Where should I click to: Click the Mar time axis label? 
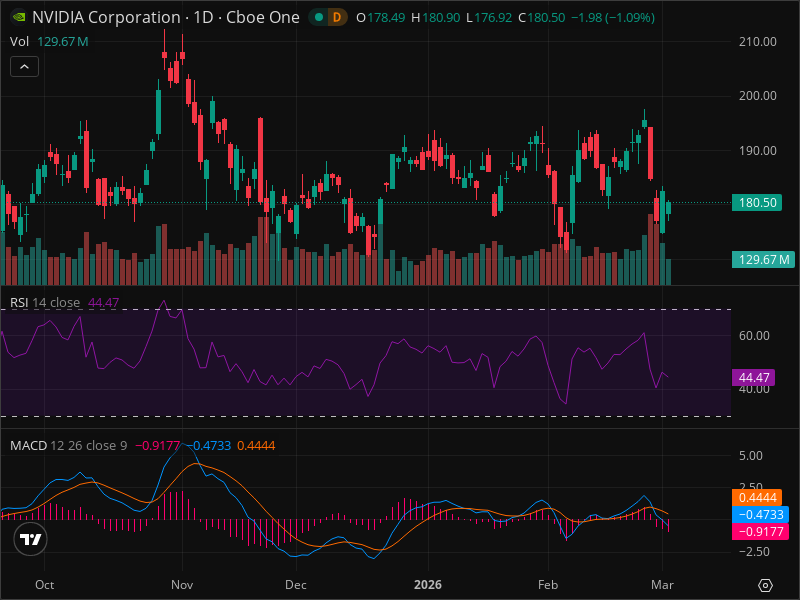tap(662, 585)
